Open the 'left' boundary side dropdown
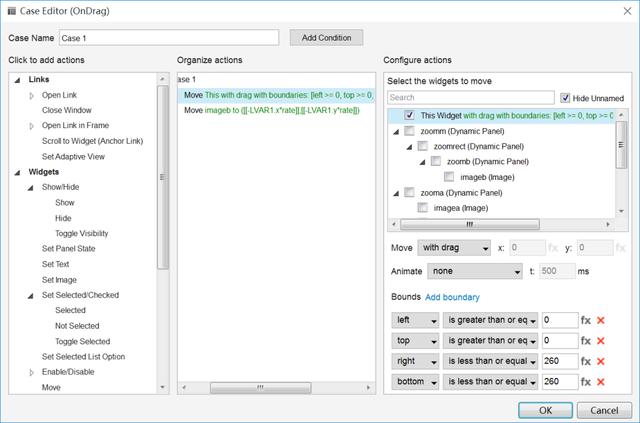This screenshot has width=640, height=423. pyautogui.click(x=415, y=321)
